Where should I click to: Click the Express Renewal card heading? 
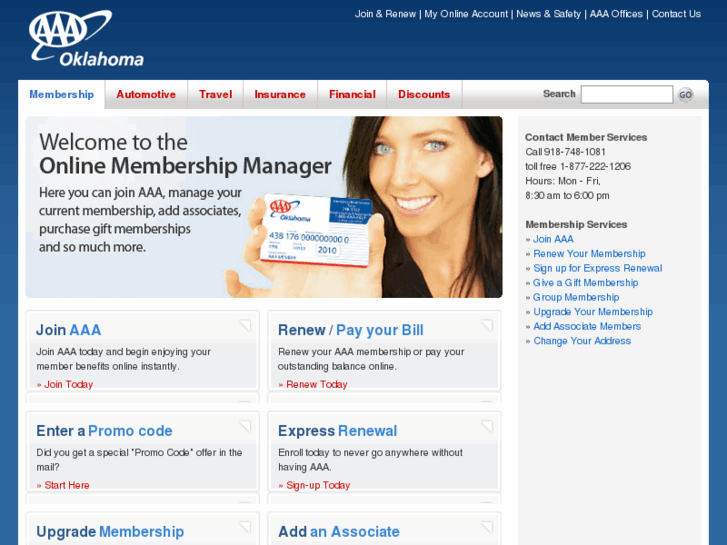point(338,431)
